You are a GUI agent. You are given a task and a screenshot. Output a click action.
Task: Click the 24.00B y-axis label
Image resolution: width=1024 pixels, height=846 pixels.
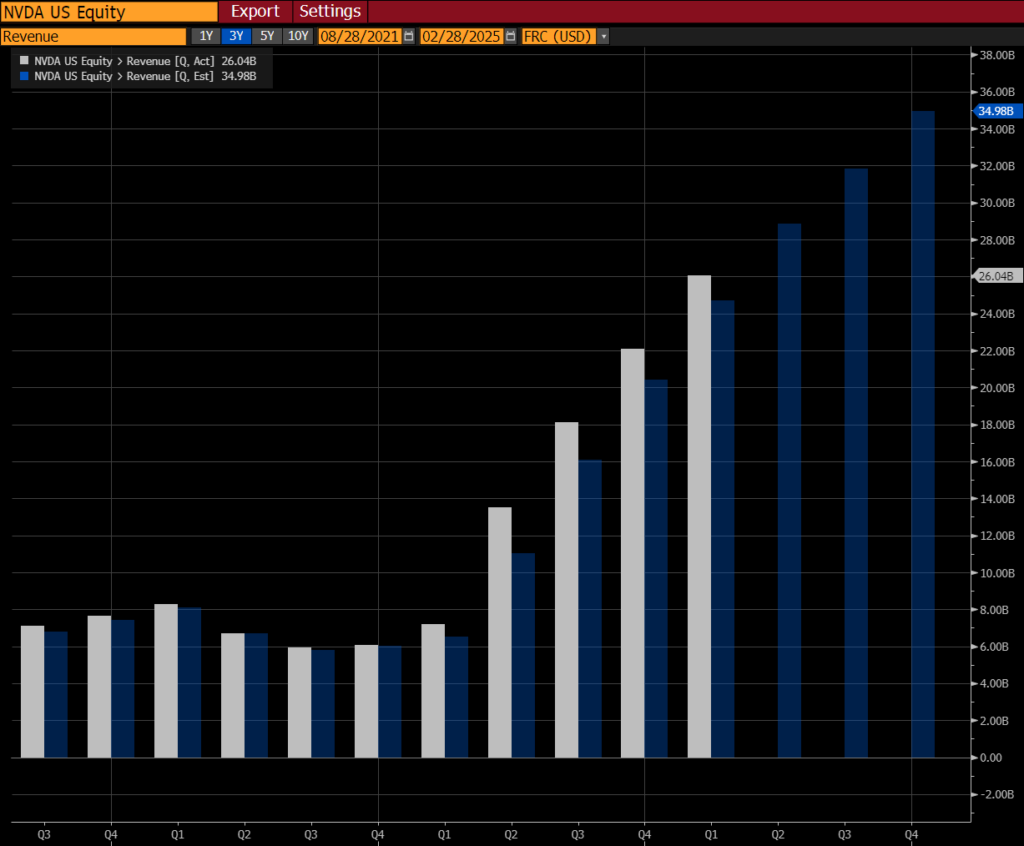pos(997,314)
